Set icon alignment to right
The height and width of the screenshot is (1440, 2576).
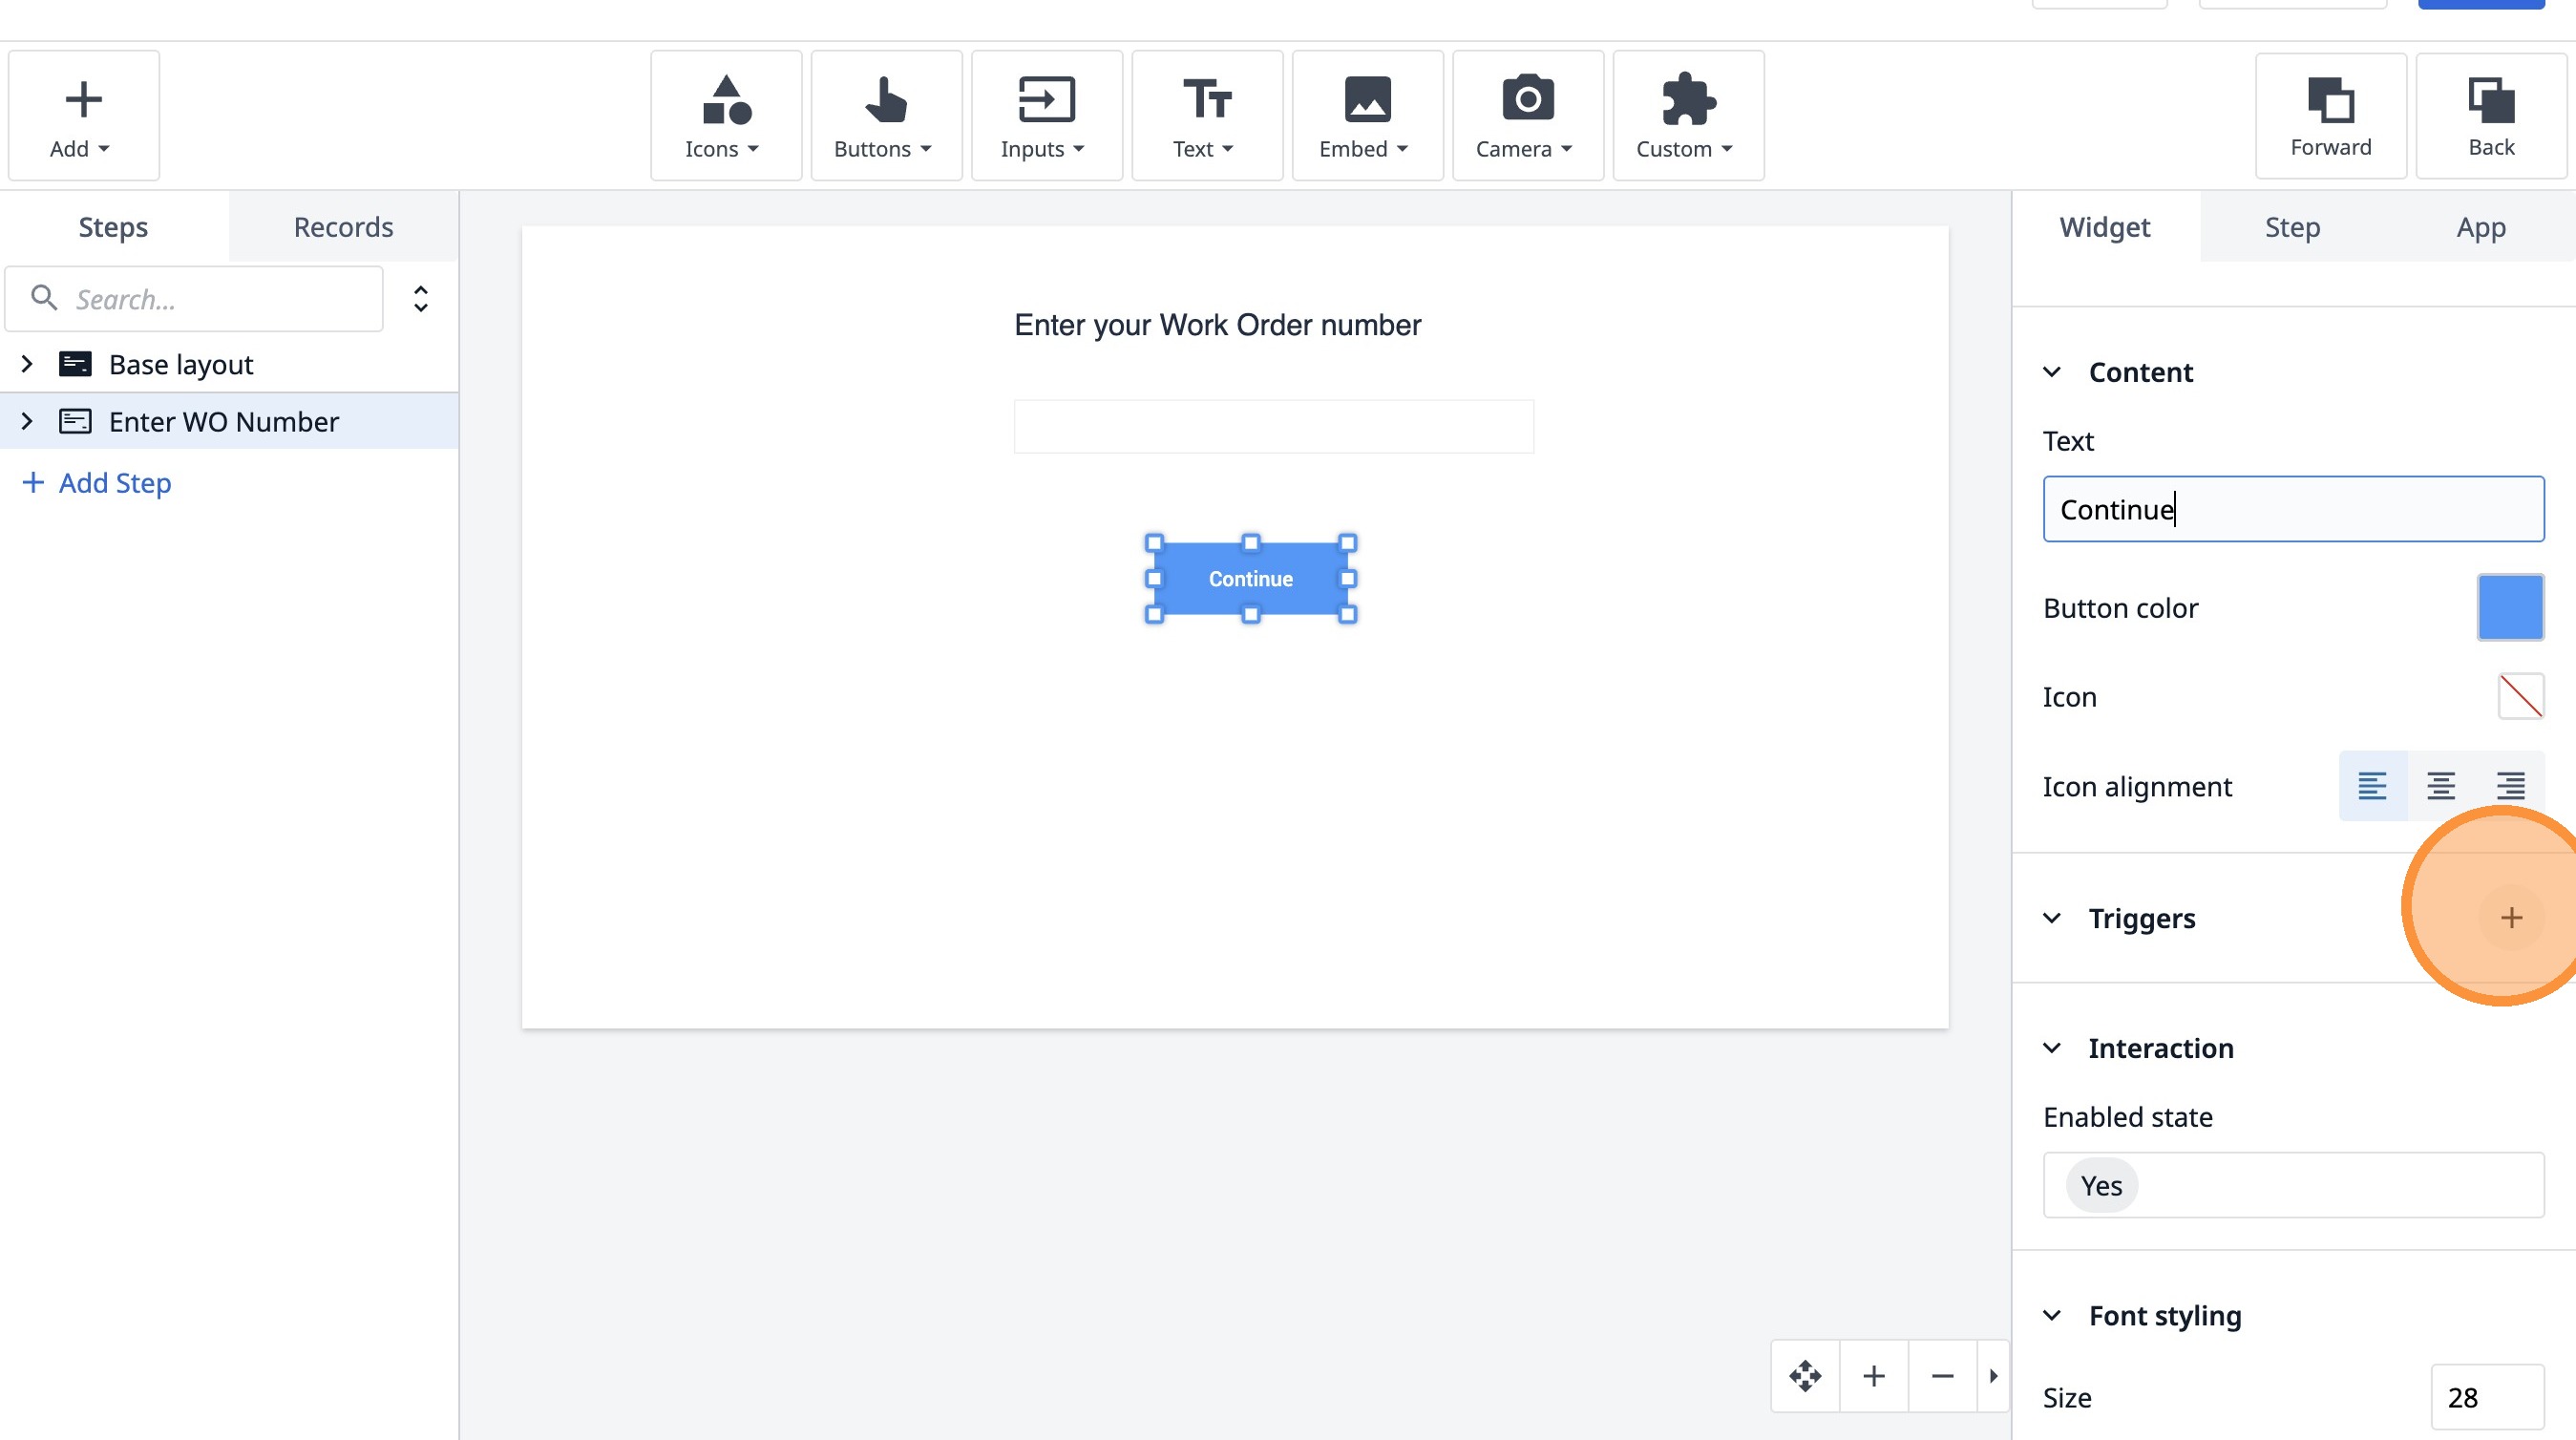click(x=2510, y=786)
